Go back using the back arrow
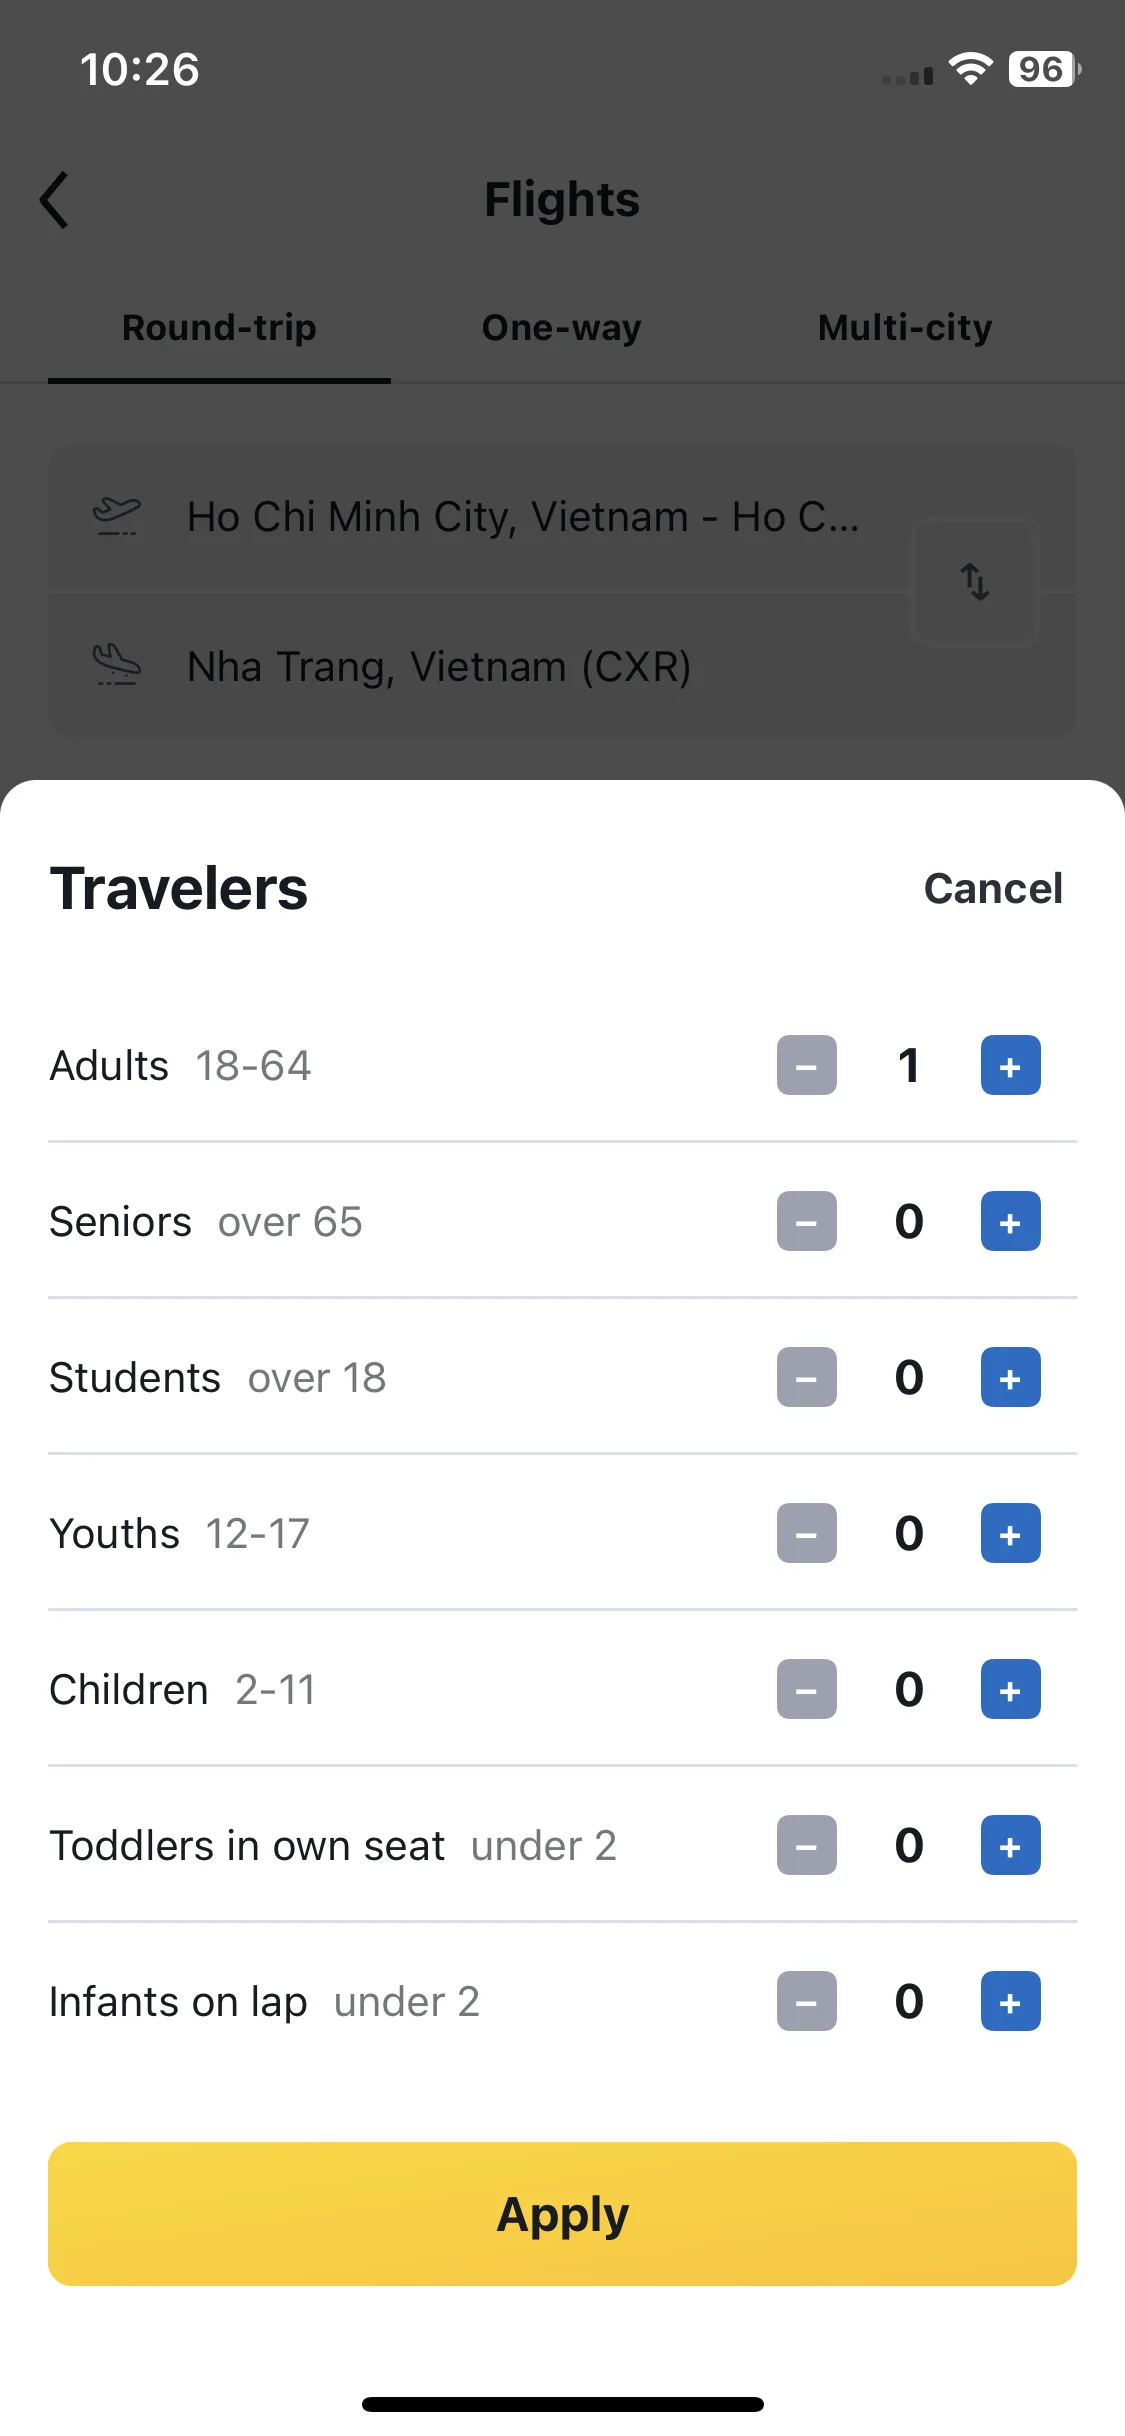The width and height of the screenshot is (1125, 2436). coord(55,200)
